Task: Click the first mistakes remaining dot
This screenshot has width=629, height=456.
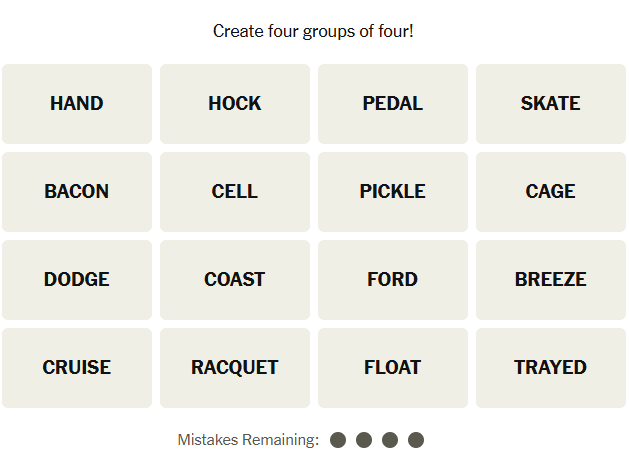Action: 338,440
